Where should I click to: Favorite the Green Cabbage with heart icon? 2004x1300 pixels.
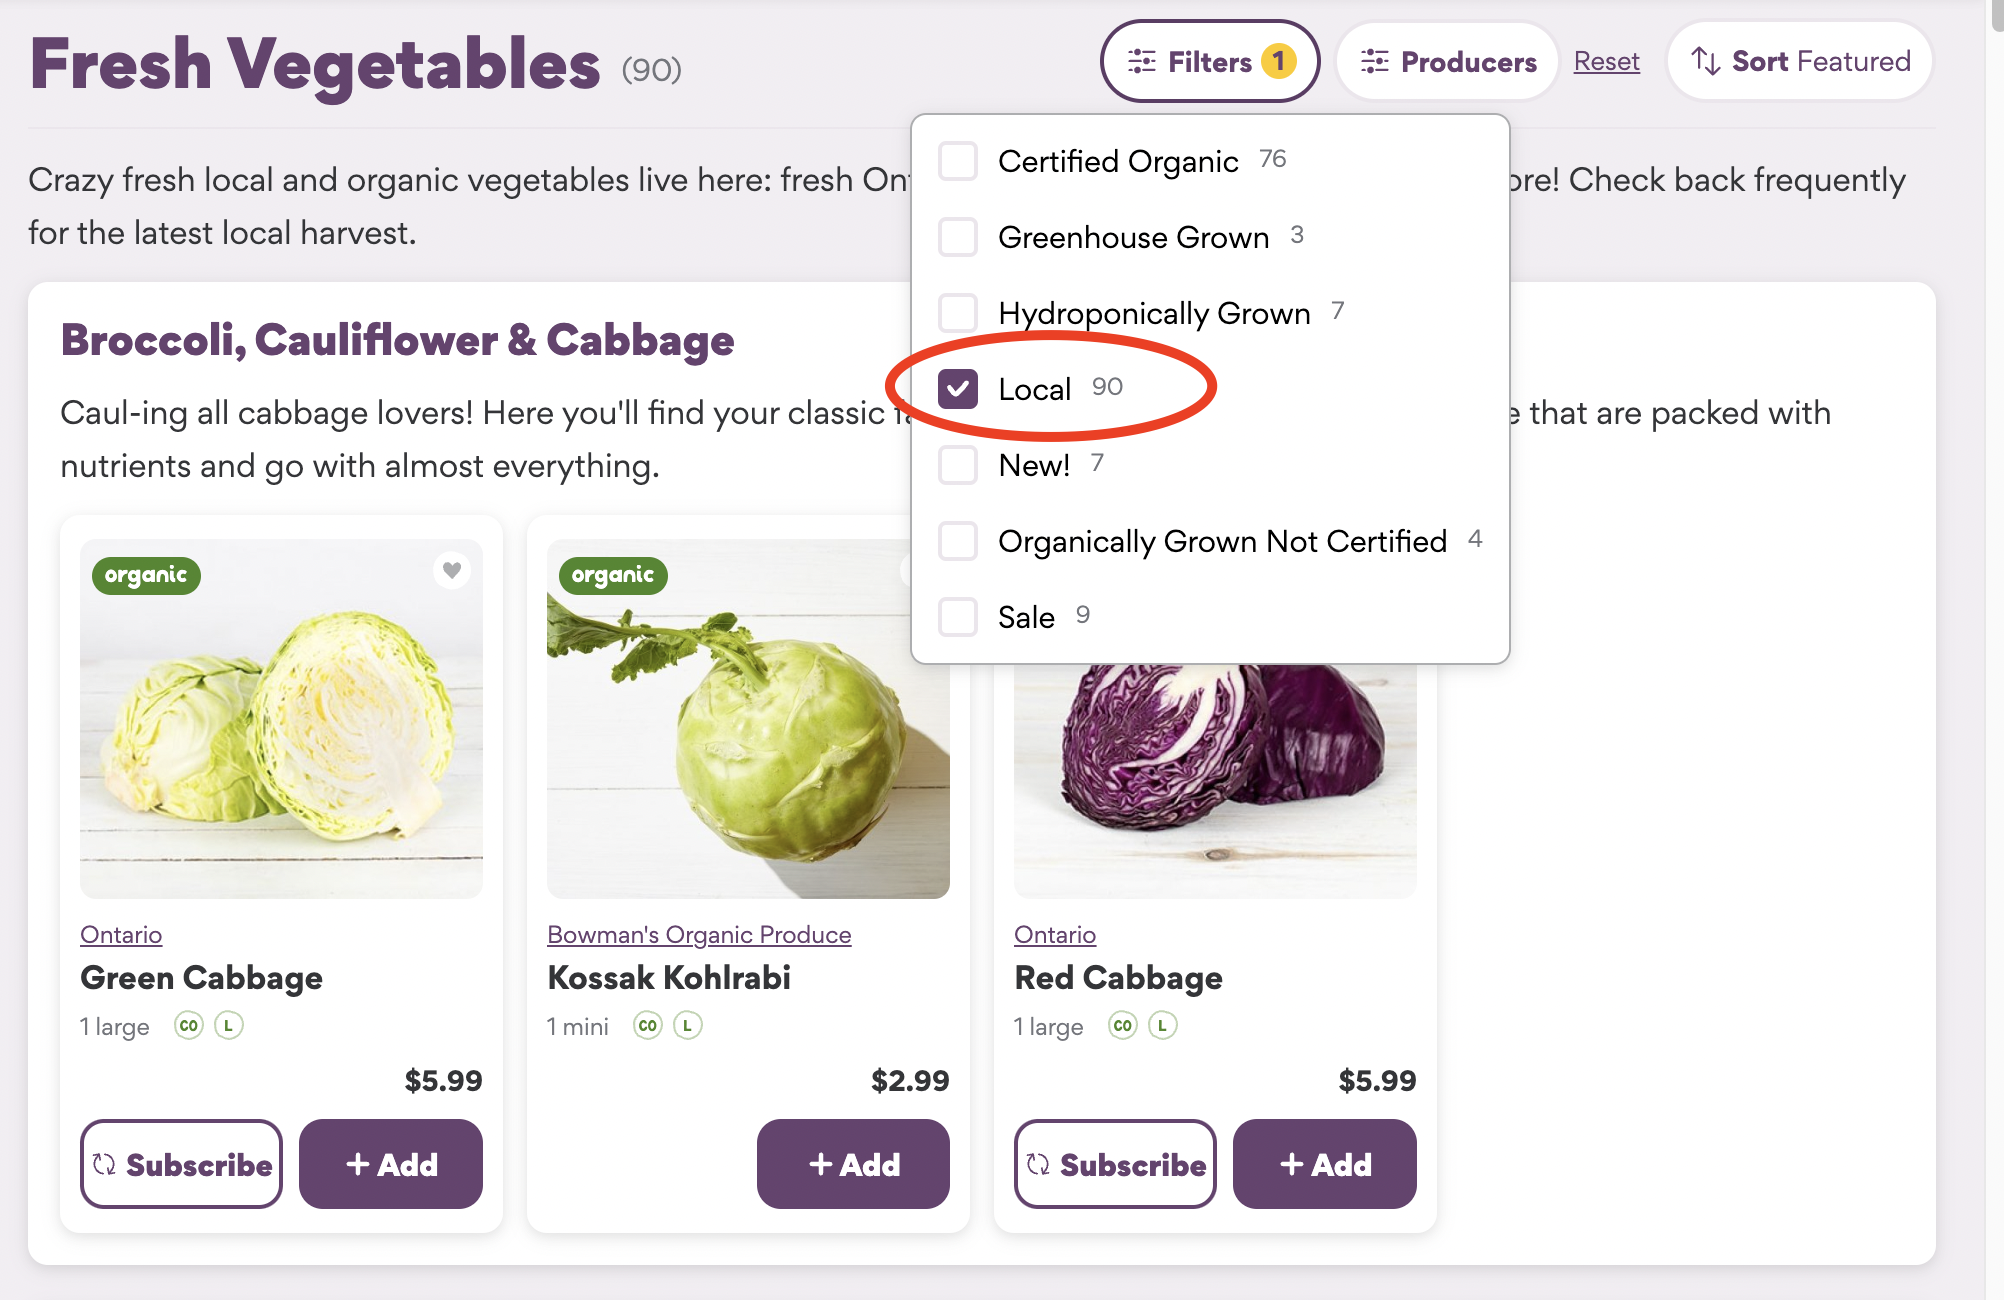(452, 571)
